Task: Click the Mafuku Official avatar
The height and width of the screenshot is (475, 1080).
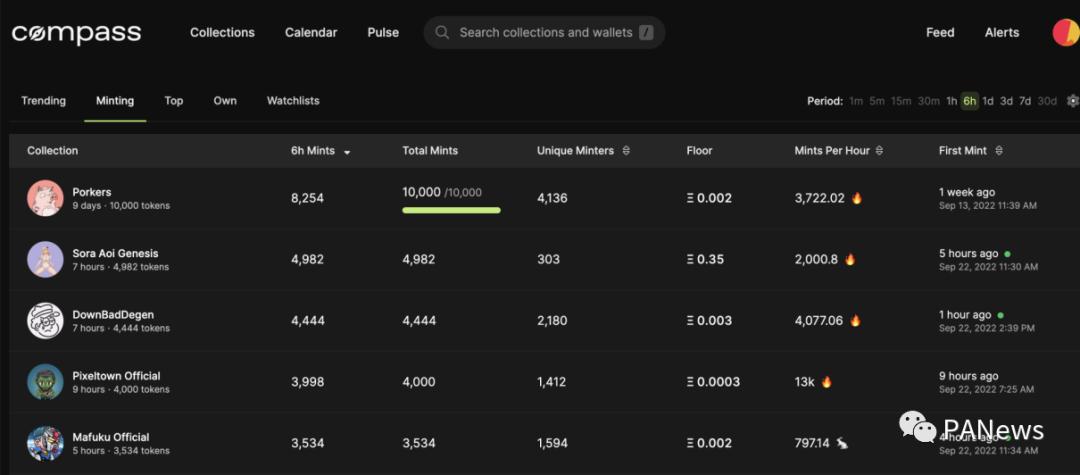Action: tap(45, 443)
